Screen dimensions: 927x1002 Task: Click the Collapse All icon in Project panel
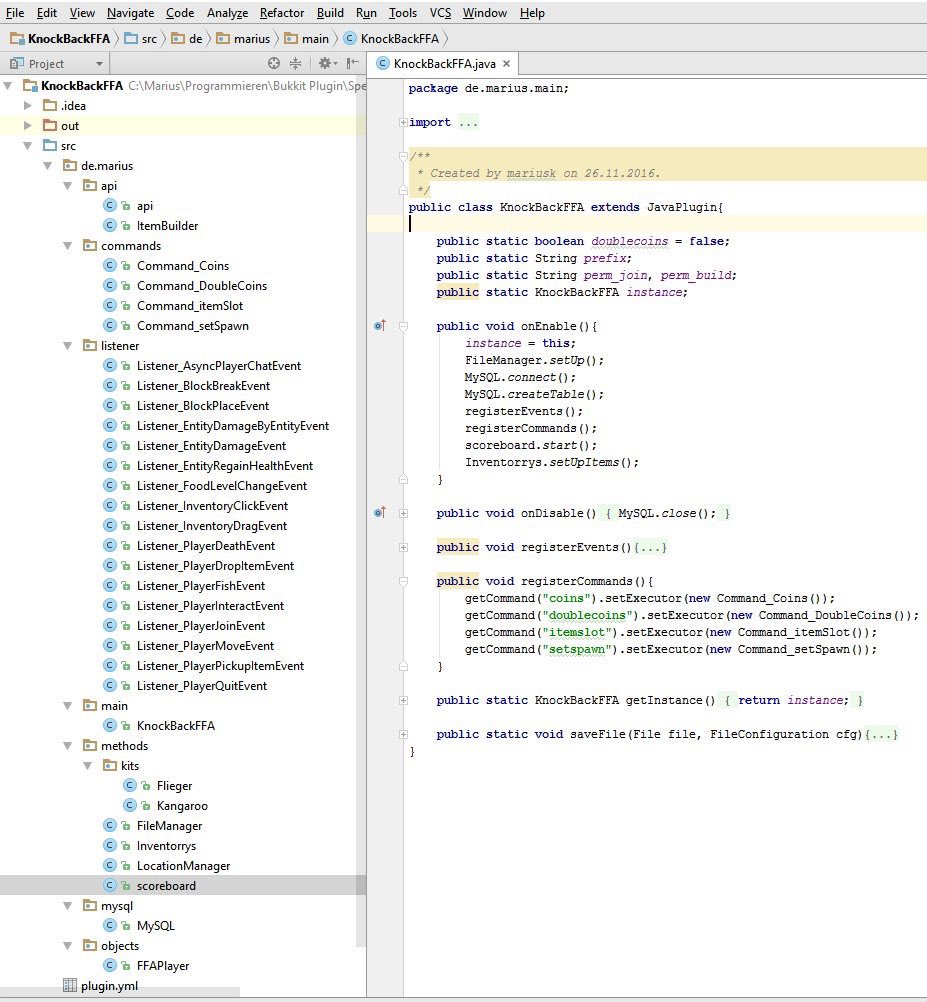click(295, 63)
